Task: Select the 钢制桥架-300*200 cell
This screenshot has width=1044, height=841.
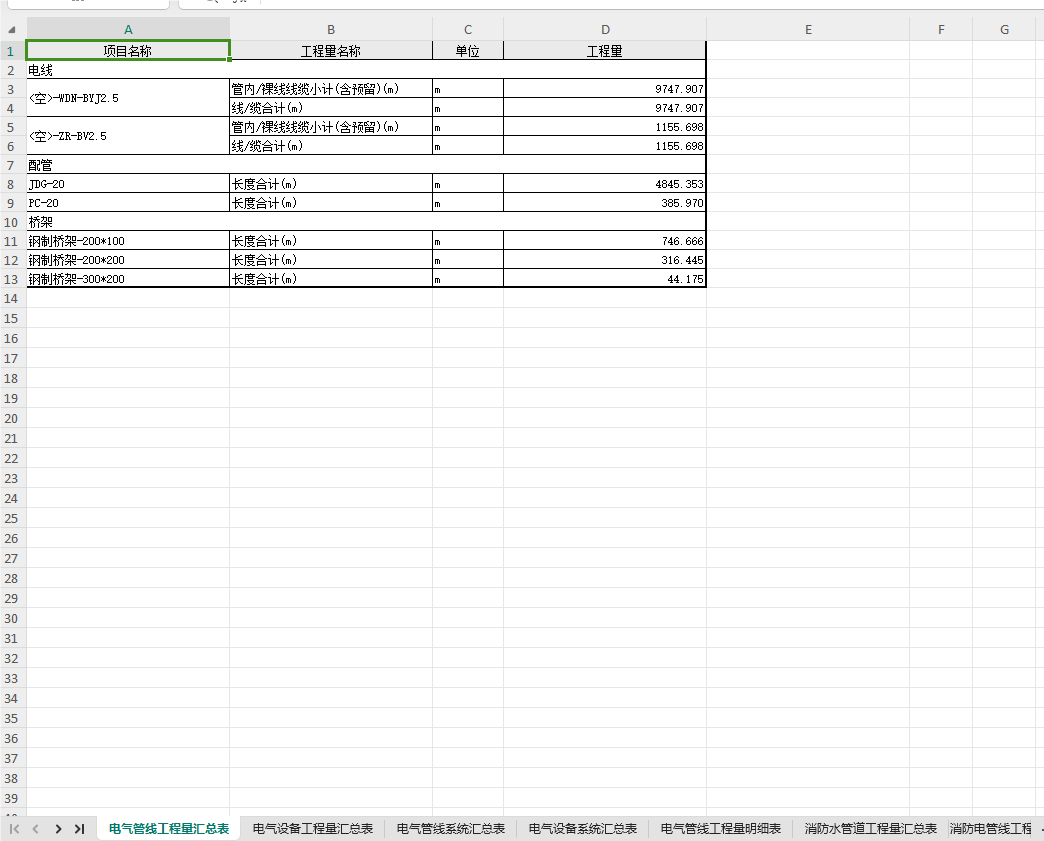Action: point(129,279)
